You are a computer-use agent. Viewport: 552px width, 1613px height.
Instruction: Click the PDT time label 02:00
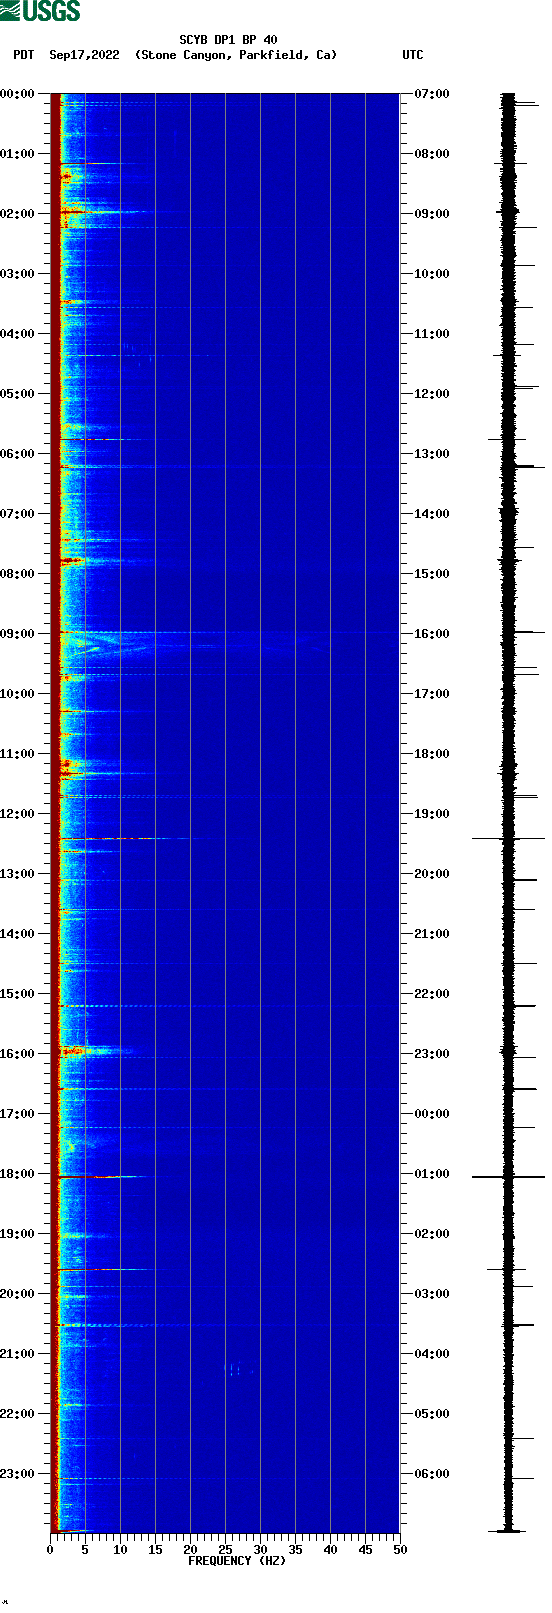click(18, 214)
